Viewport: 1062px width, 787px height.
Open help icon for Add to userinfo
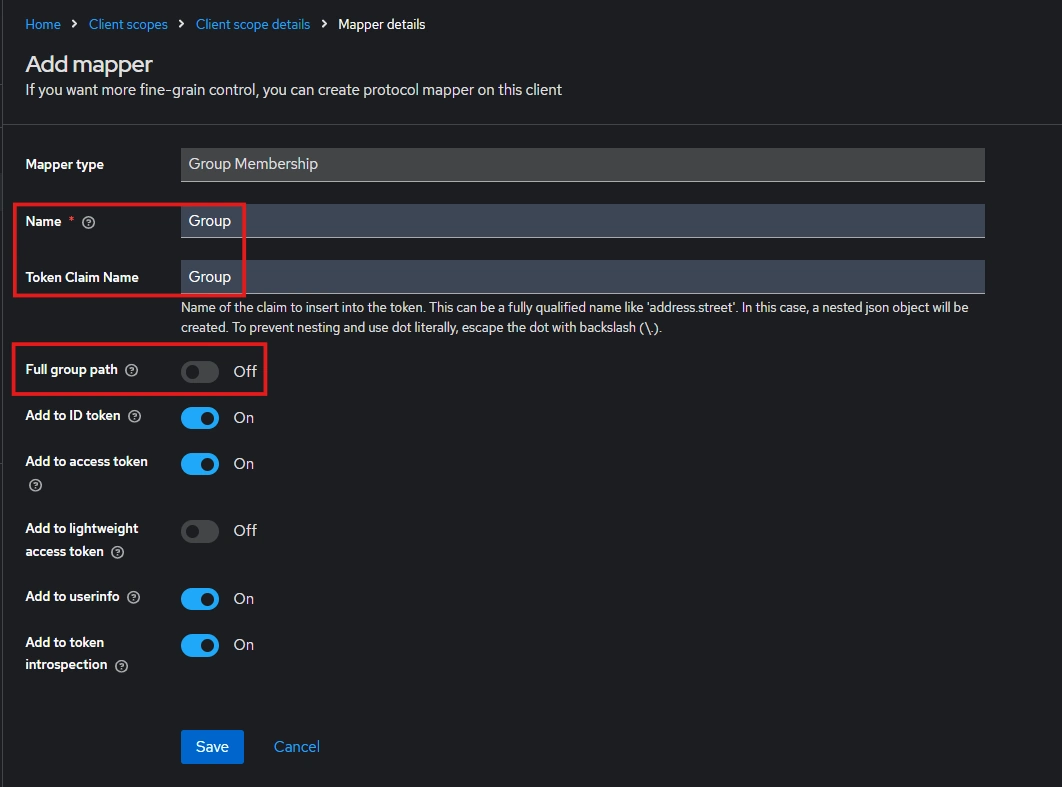click(134, 597)
